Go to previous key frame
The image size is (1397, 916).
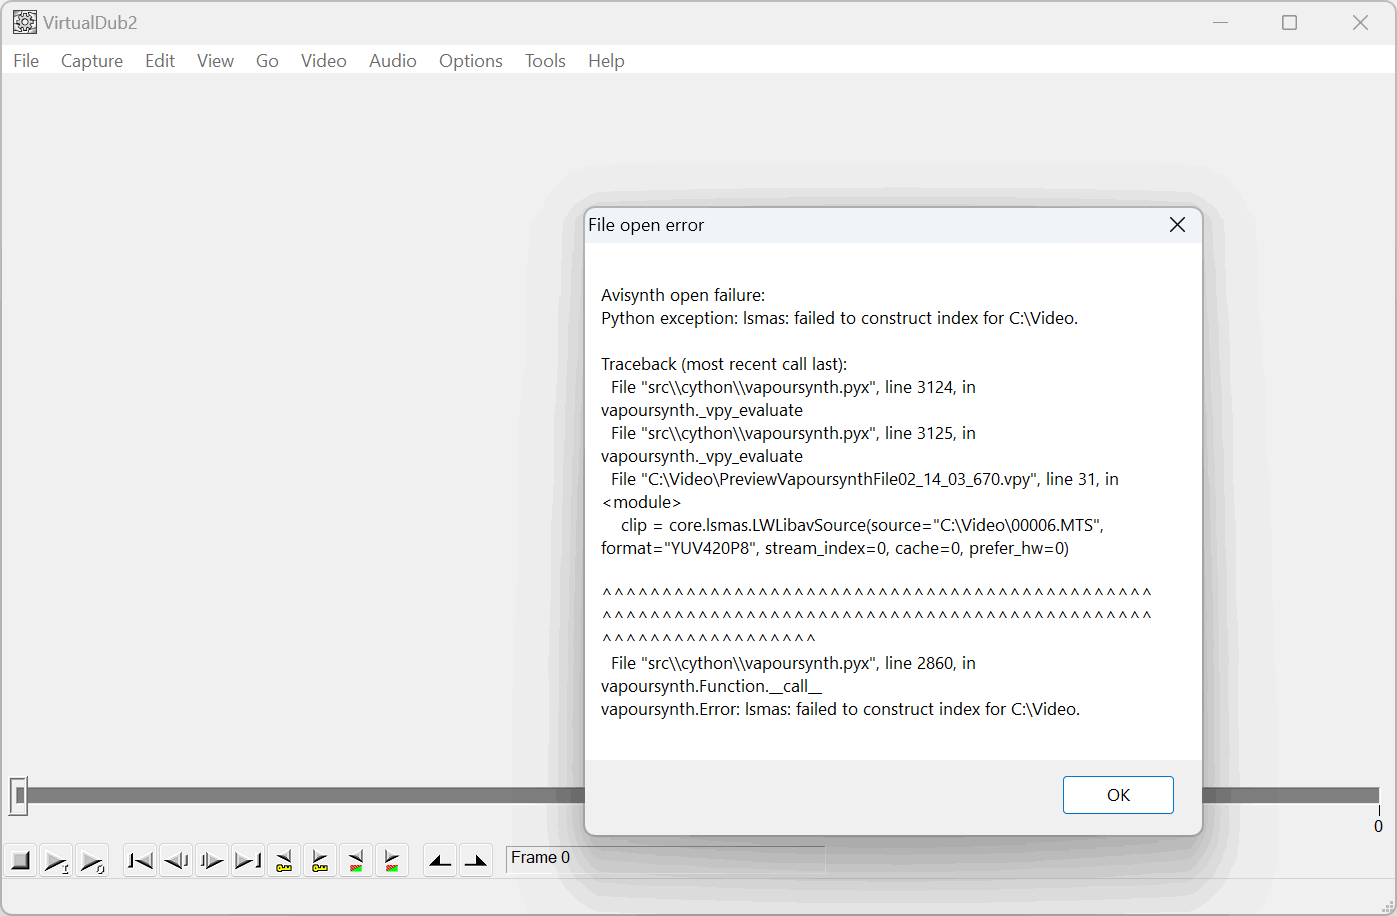coord(284,860)
